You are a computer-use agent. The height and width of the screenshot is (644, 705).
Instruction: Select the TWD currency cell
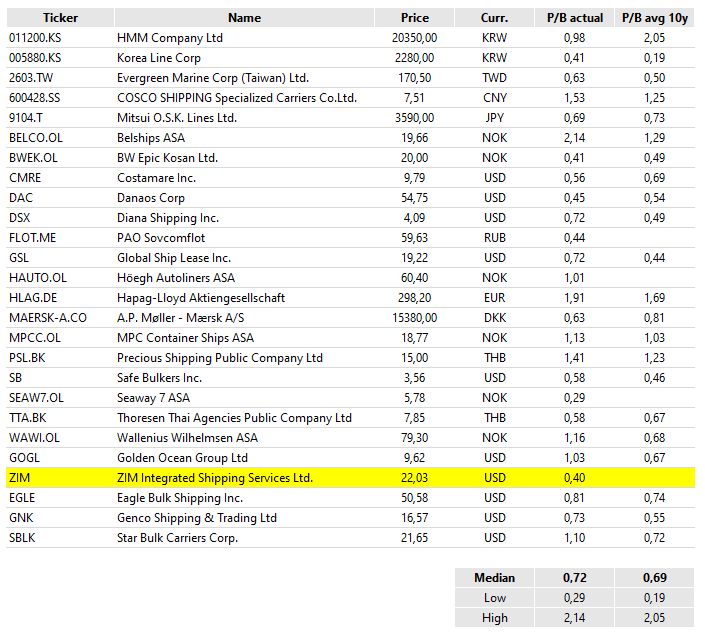pyautogui.click(x=495, y=78)
